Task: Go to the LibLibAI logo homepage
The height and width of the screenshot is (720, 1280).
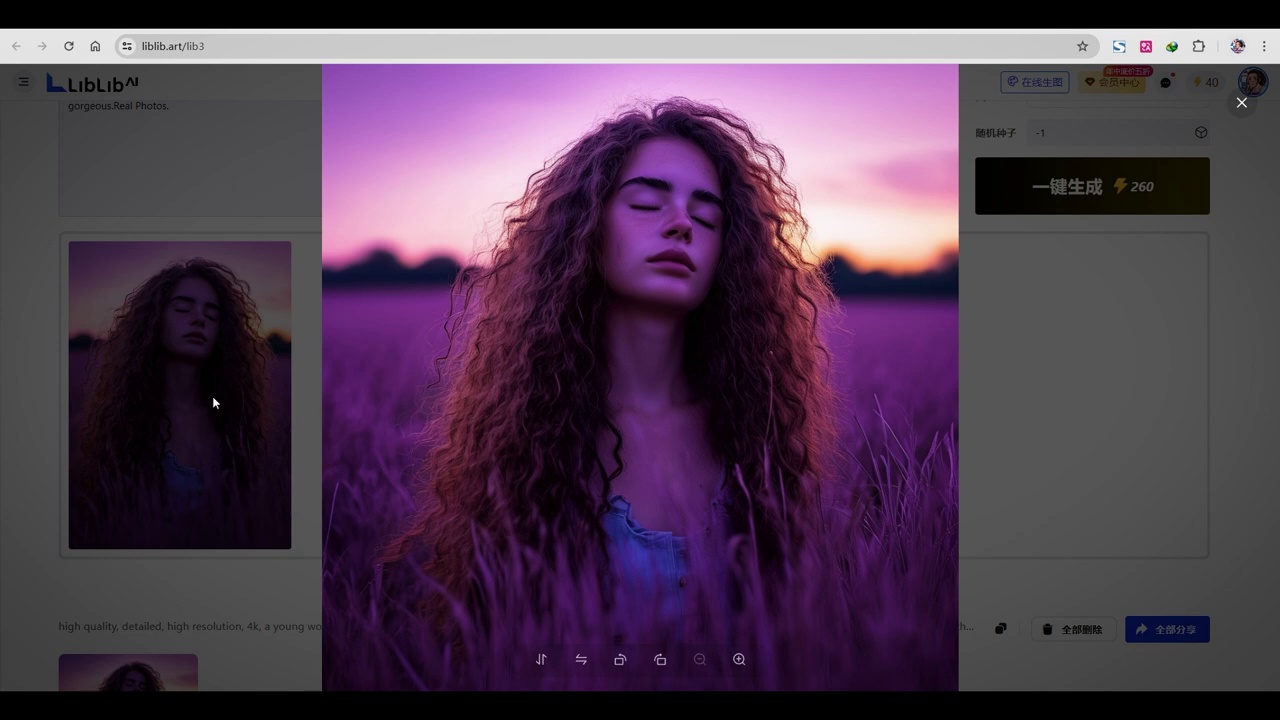Action: pos(93,83)
